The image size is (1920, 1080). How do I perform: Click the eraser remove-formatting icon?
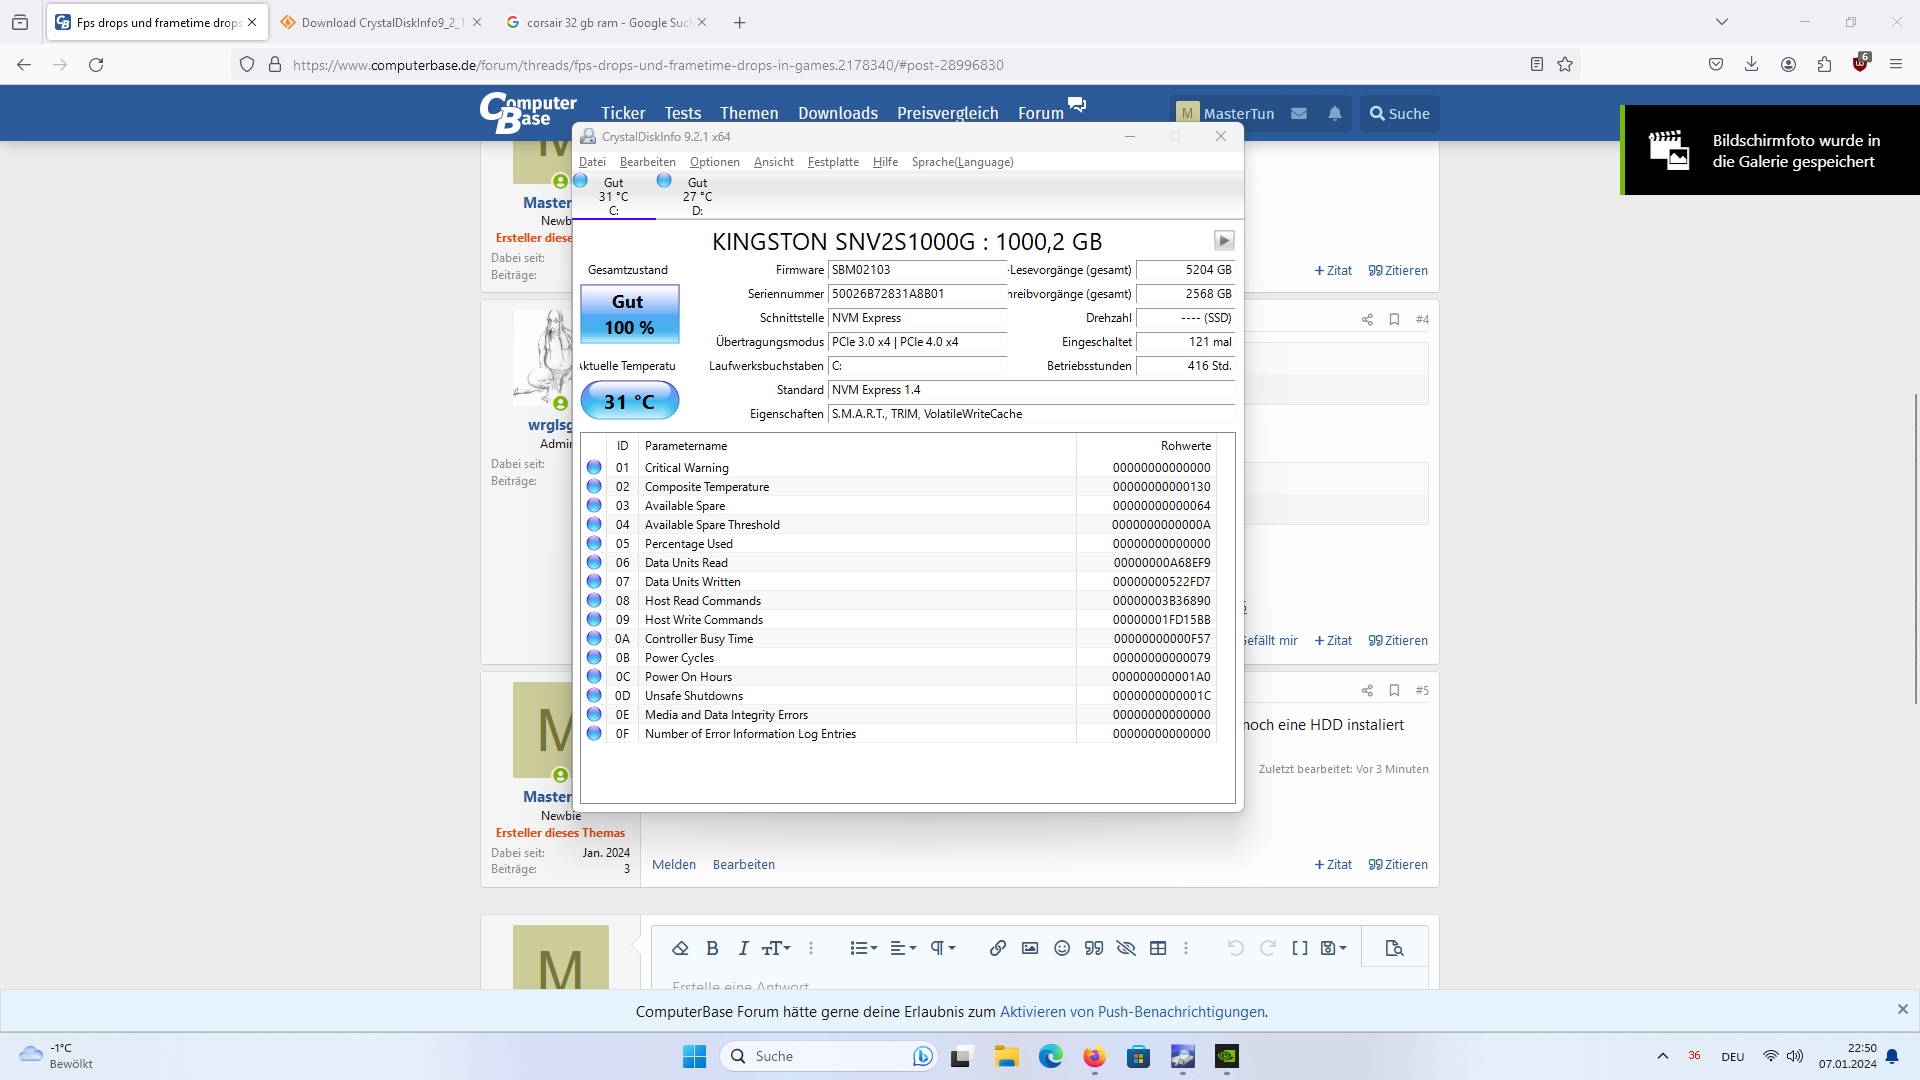[x=680, y=948]
